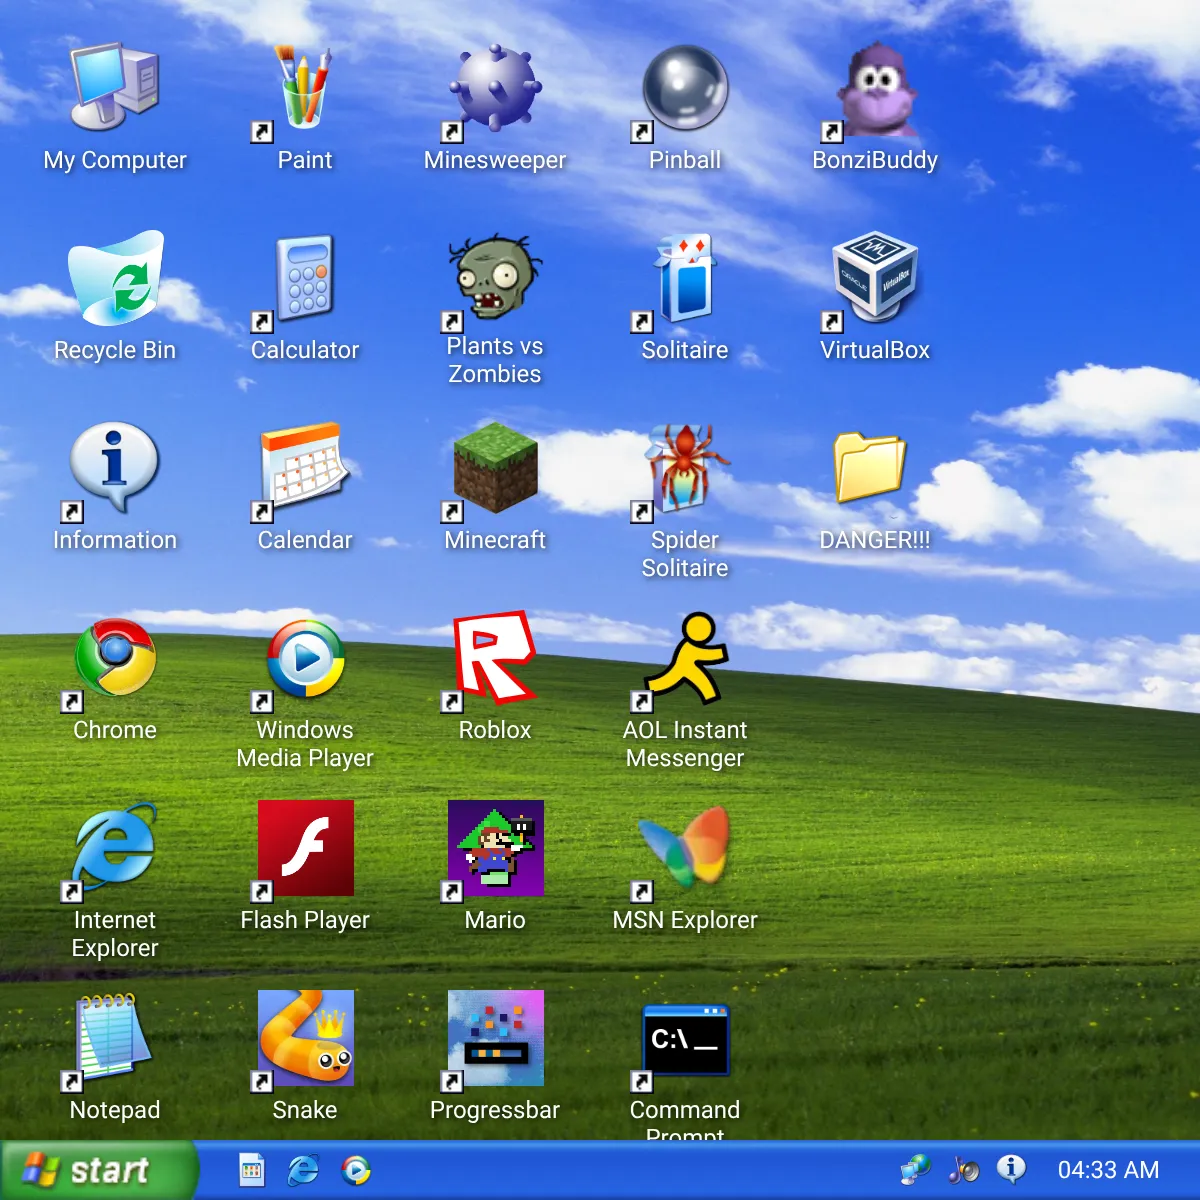Open Snake from the desktop
1200x1200 pixels.
point(305,1040)
